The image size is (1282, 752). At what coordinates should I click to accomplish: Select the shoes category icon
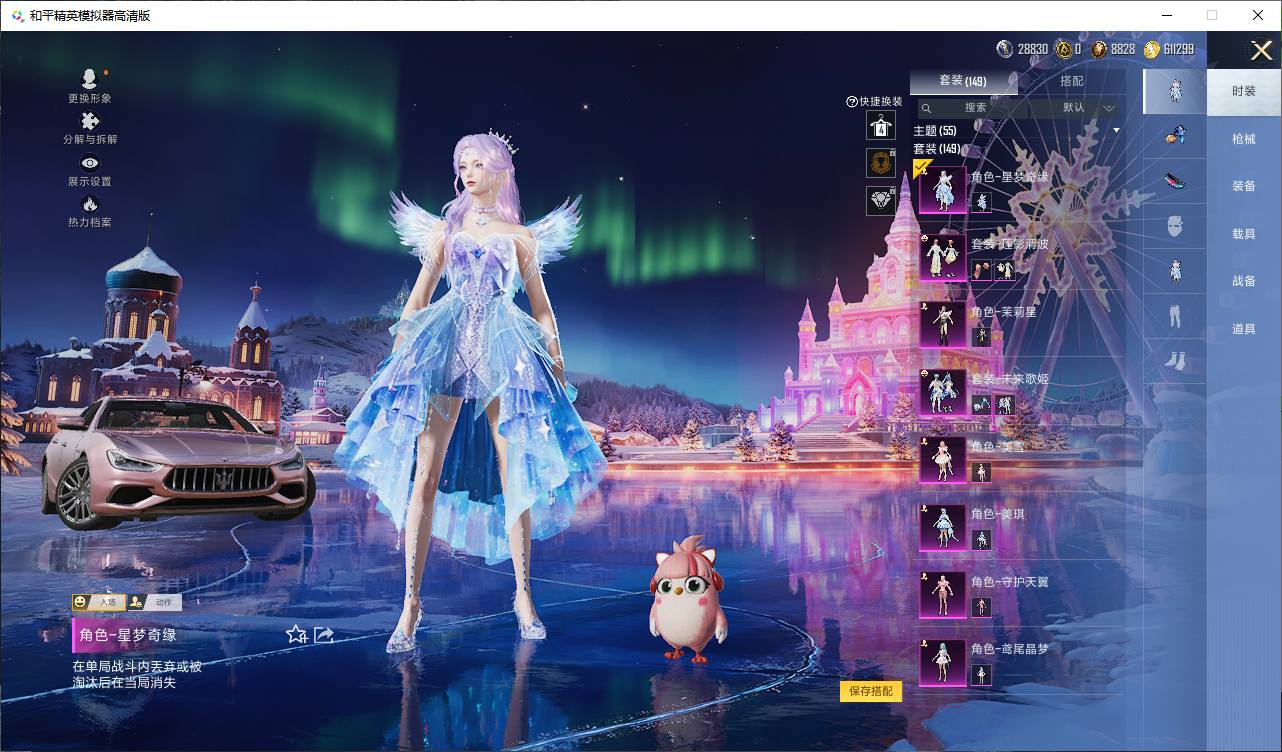pyautogui.click(x=1175, y=361)
